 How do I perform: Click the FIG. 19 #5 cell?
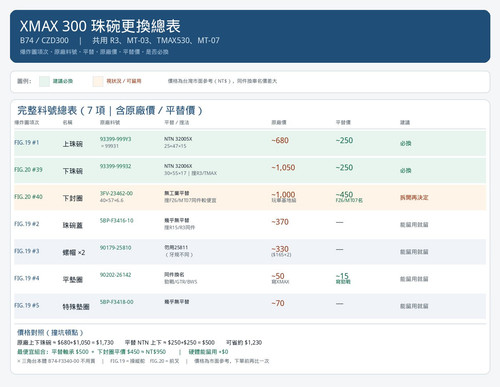27,305
